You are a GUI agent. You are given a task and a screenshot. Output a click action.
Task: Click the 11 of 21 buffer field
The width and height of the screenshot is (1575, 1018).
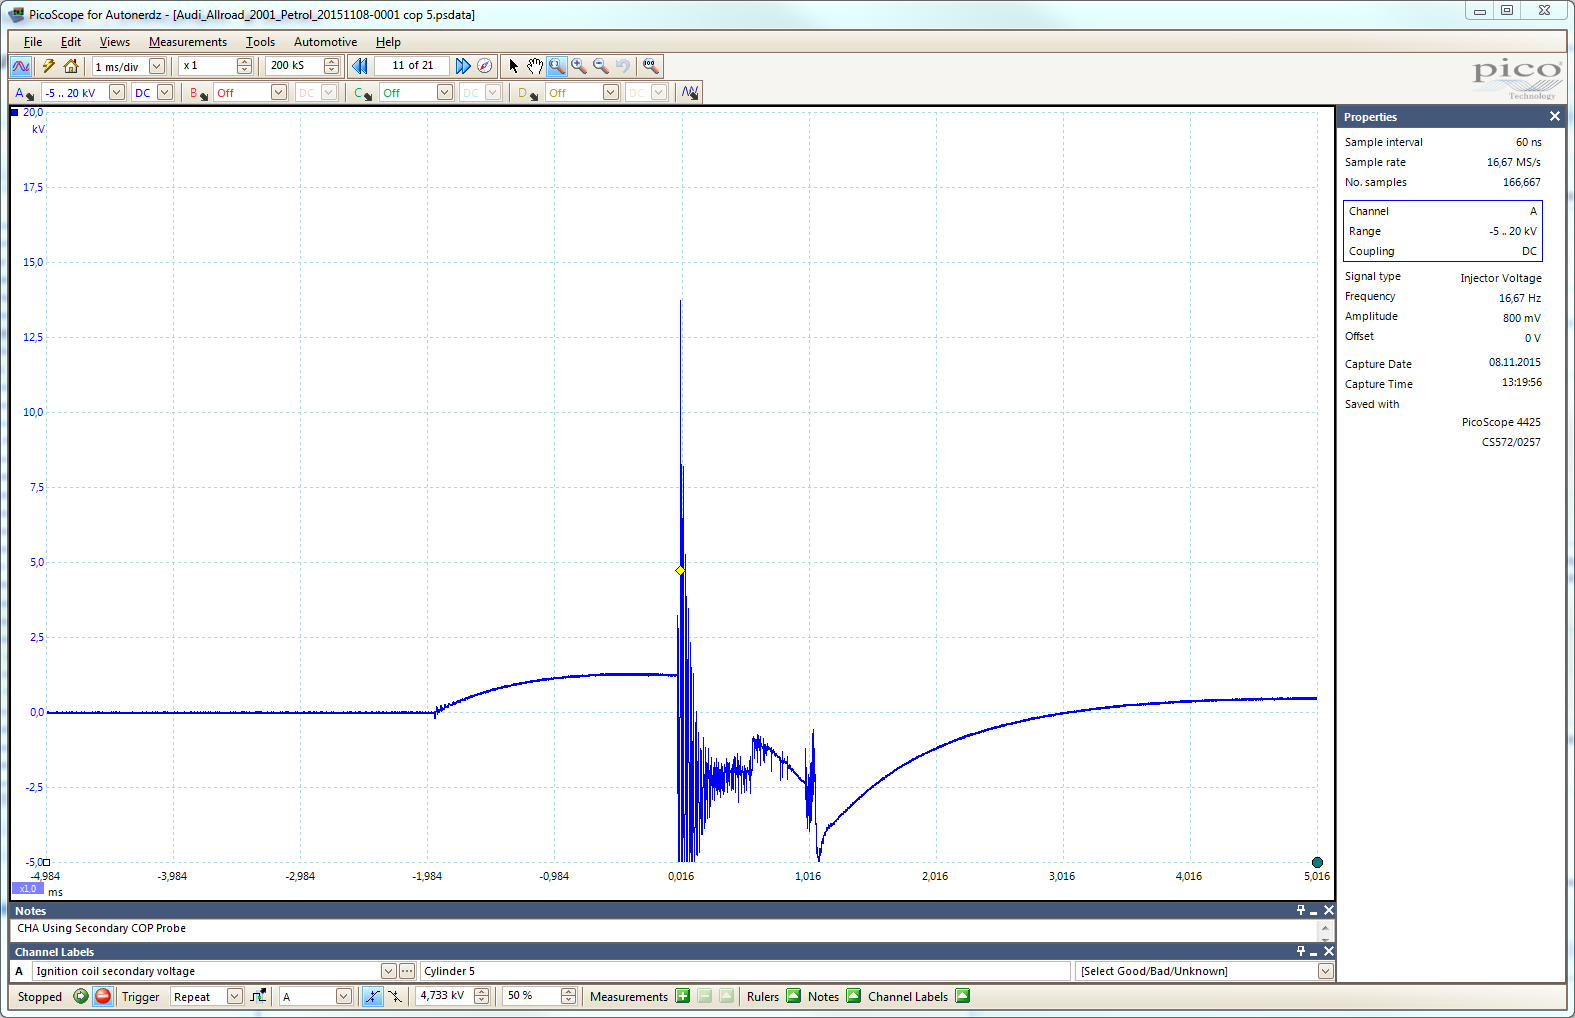click(412, 66)
